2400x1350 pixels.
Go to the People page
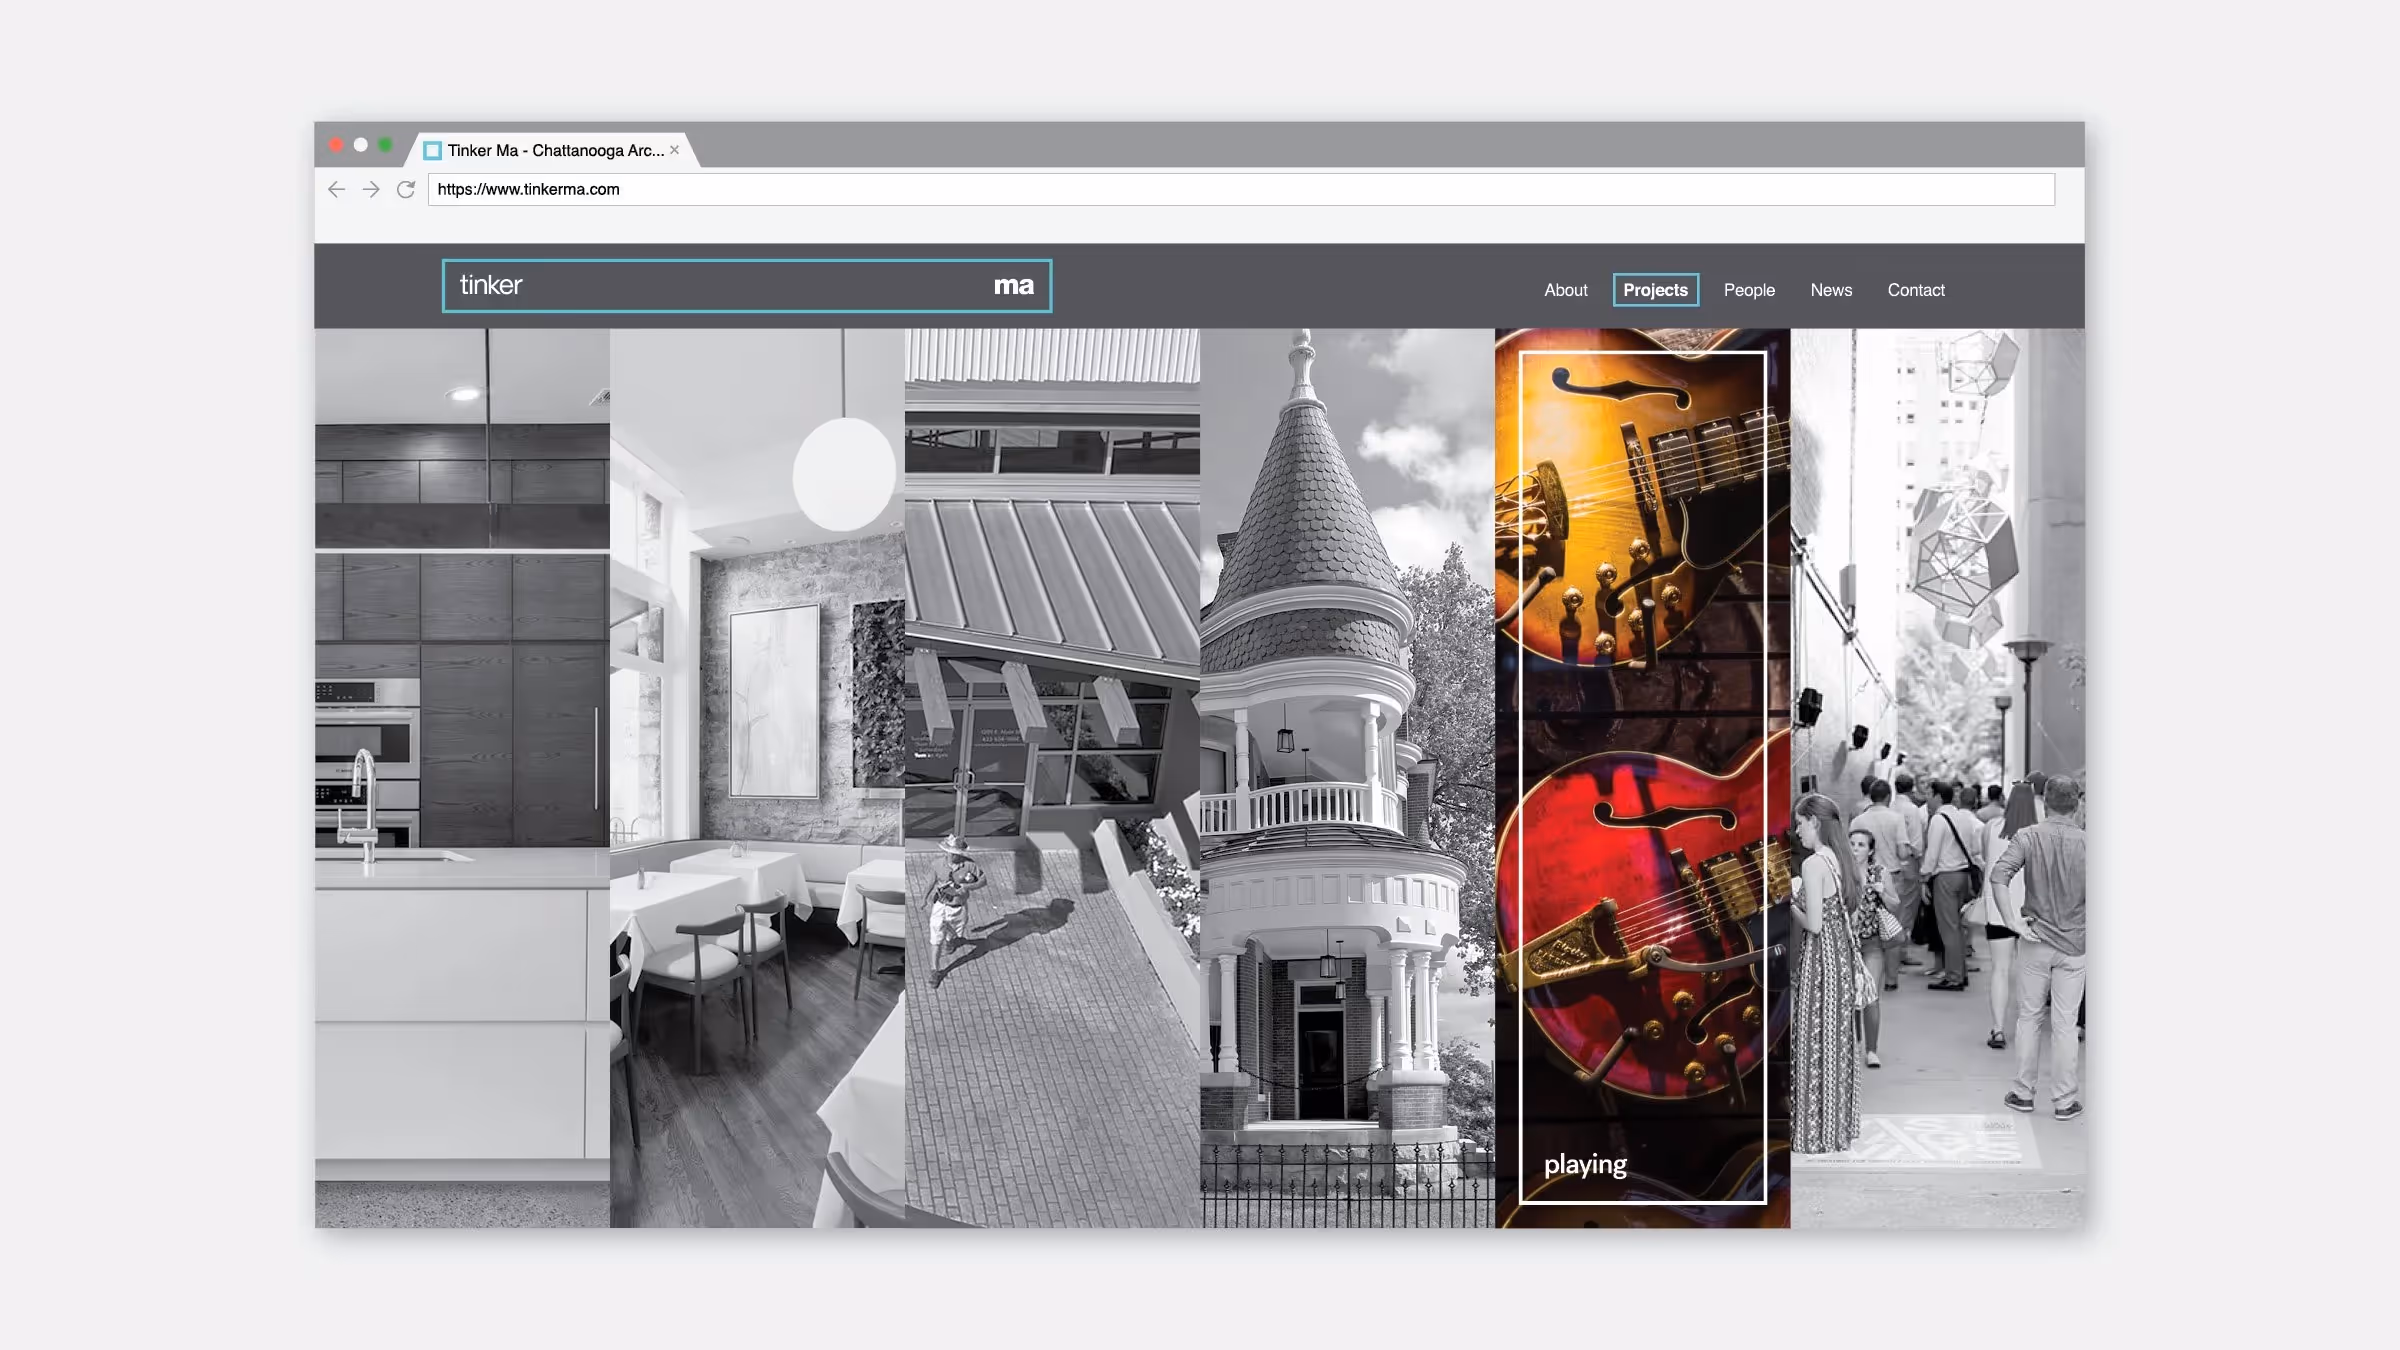pyautogui.click(x=1749, y=290)
